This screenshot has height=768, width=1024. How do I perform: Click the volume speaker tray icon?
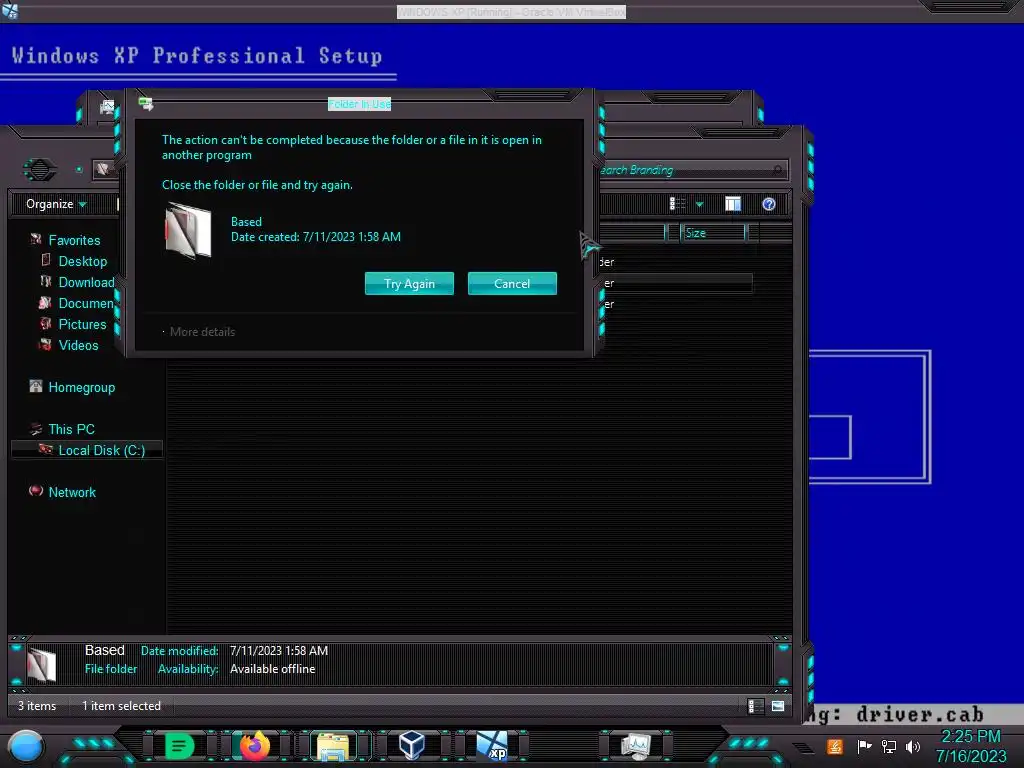913,746
